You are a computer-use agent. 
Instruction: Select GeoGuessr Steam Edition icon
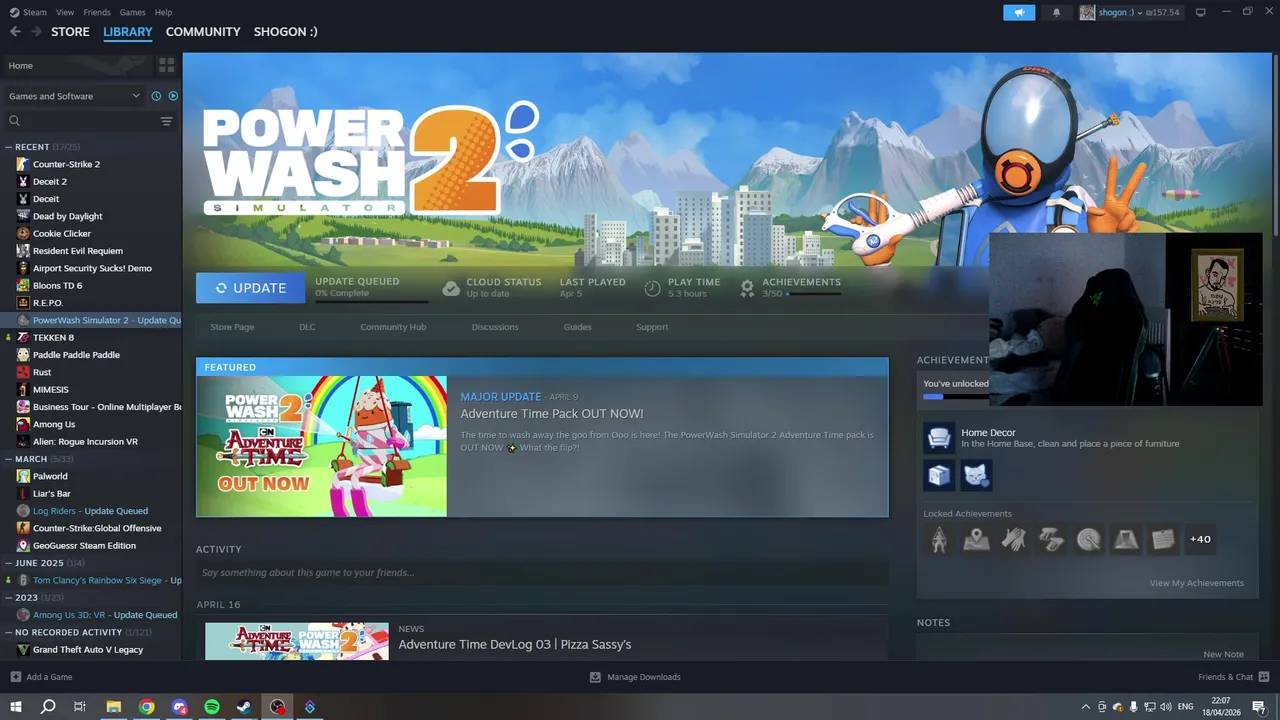23,545
